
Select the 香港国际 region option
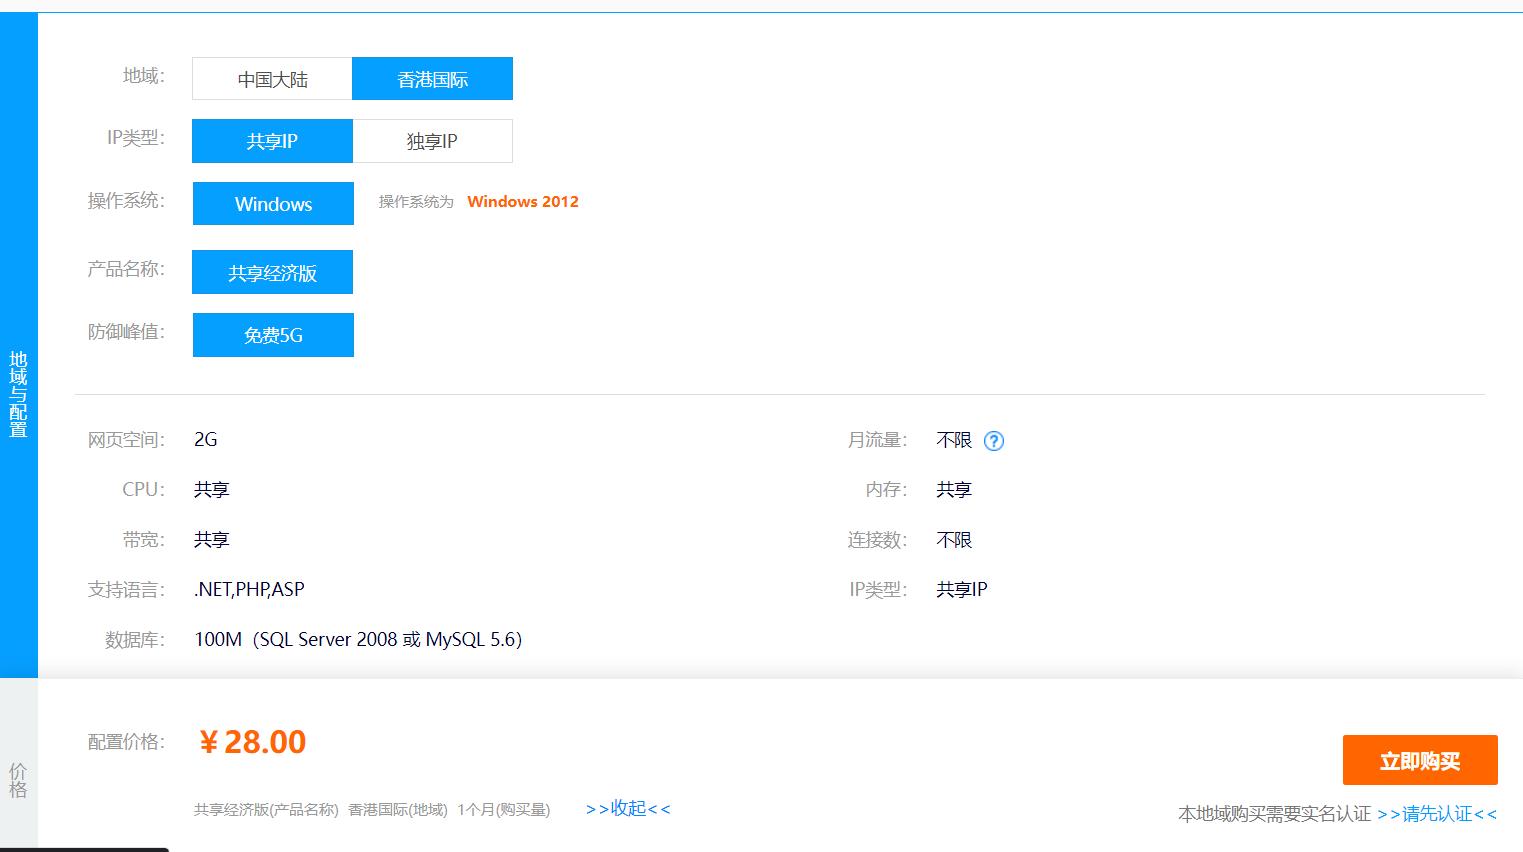tap(432, 78)
